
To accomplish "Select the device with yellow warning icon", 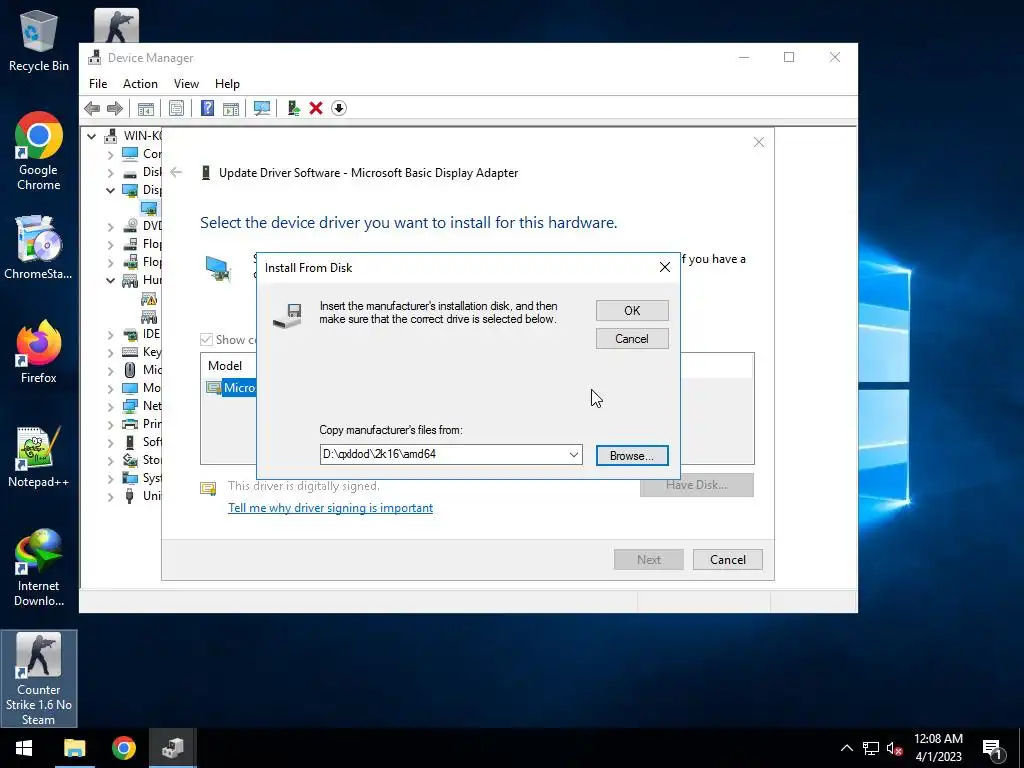I will click(x=149, y=299).
